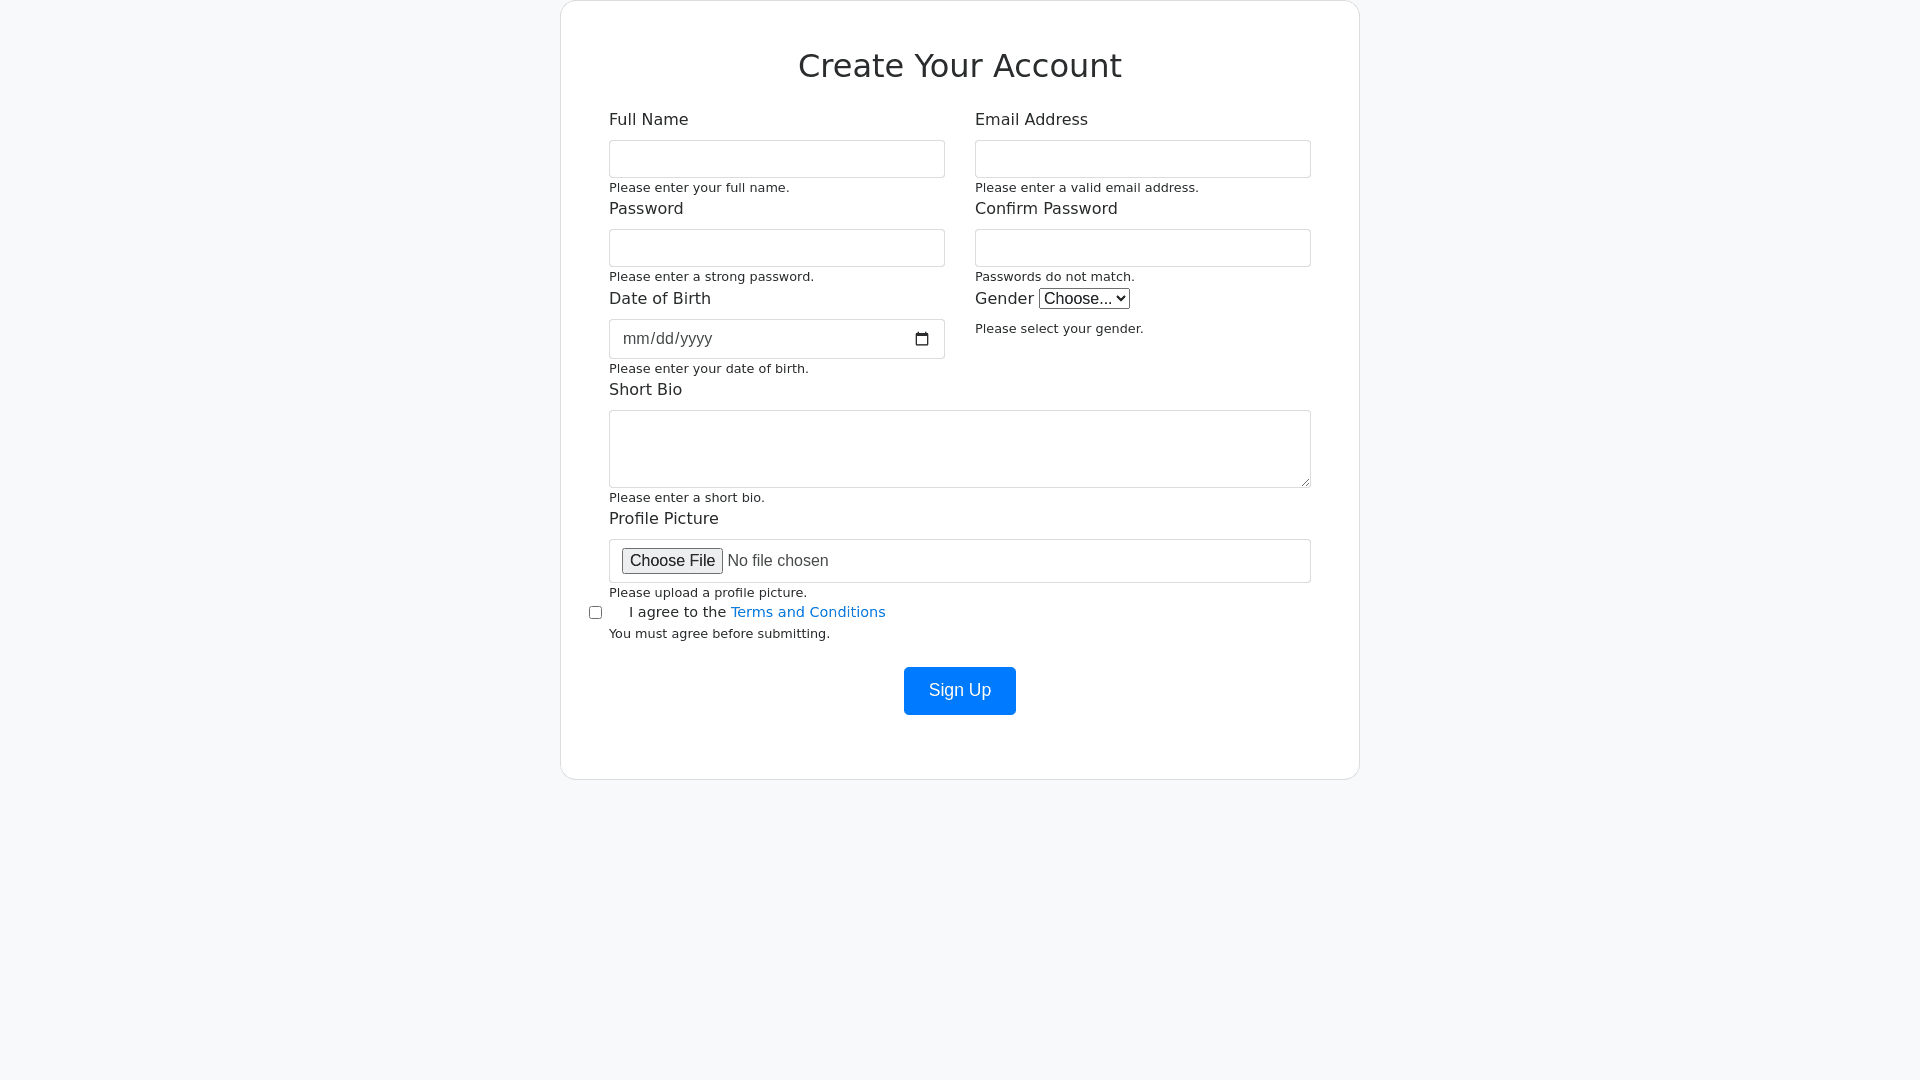
Task: Tick the Terms and Conditions agreement checkbox
Action: [596, 613]
